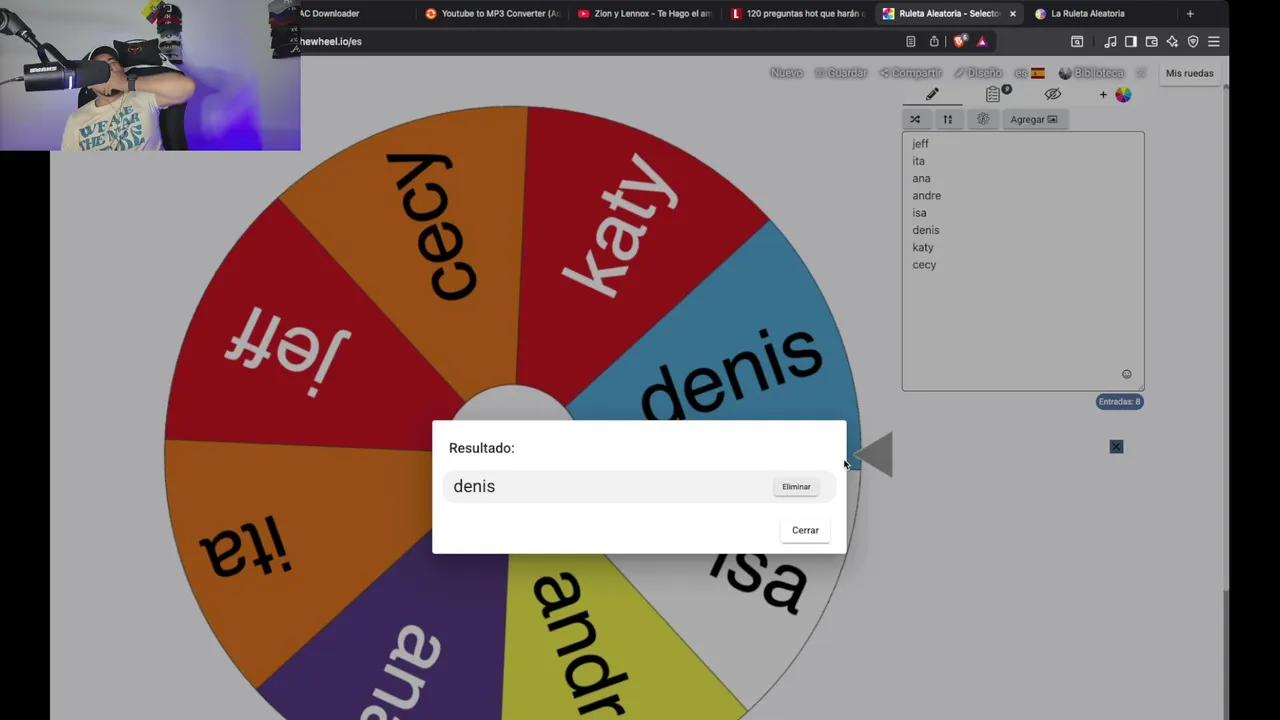Screen dimensions: 1280x720
Task: Select the entry 'denis' in the list
Action: point(925,230)
